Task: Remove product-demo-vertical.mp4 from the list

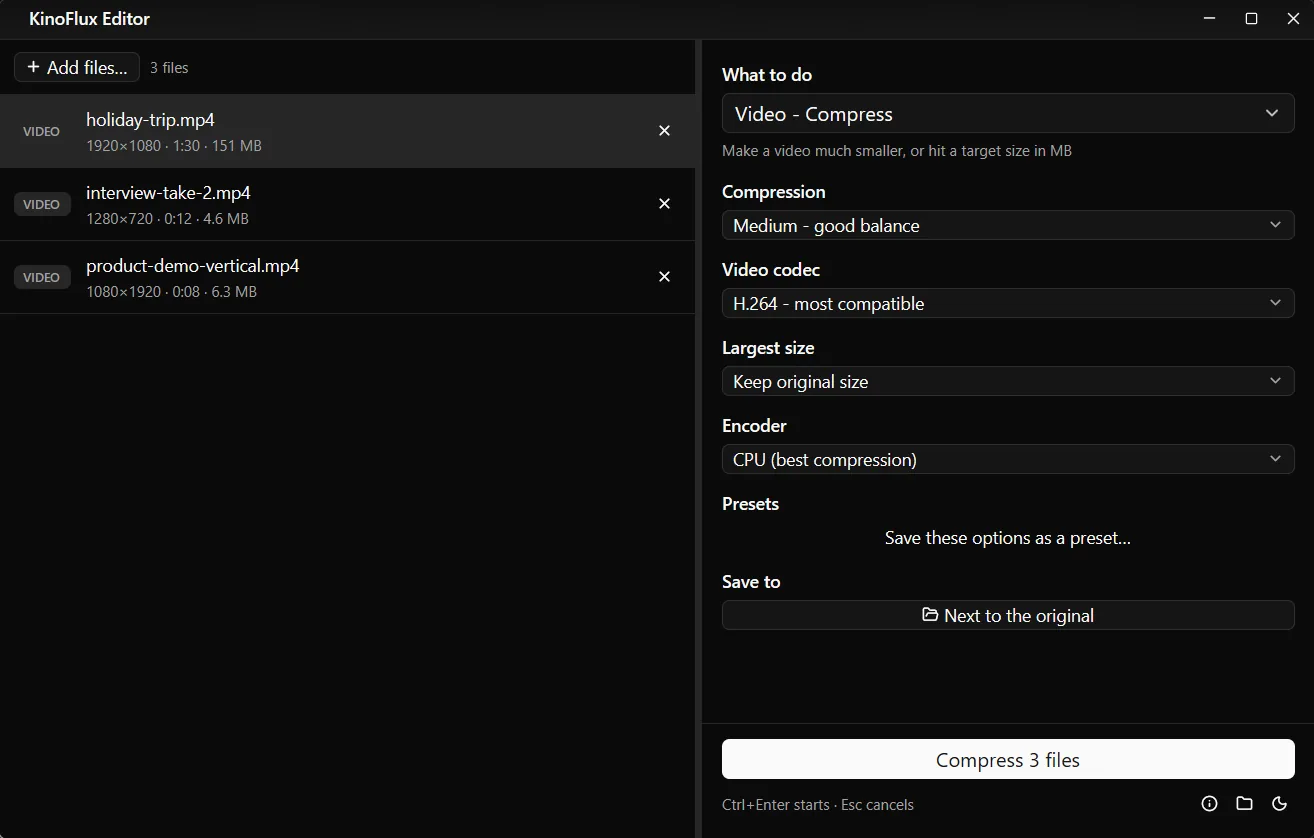Action: 664,277
